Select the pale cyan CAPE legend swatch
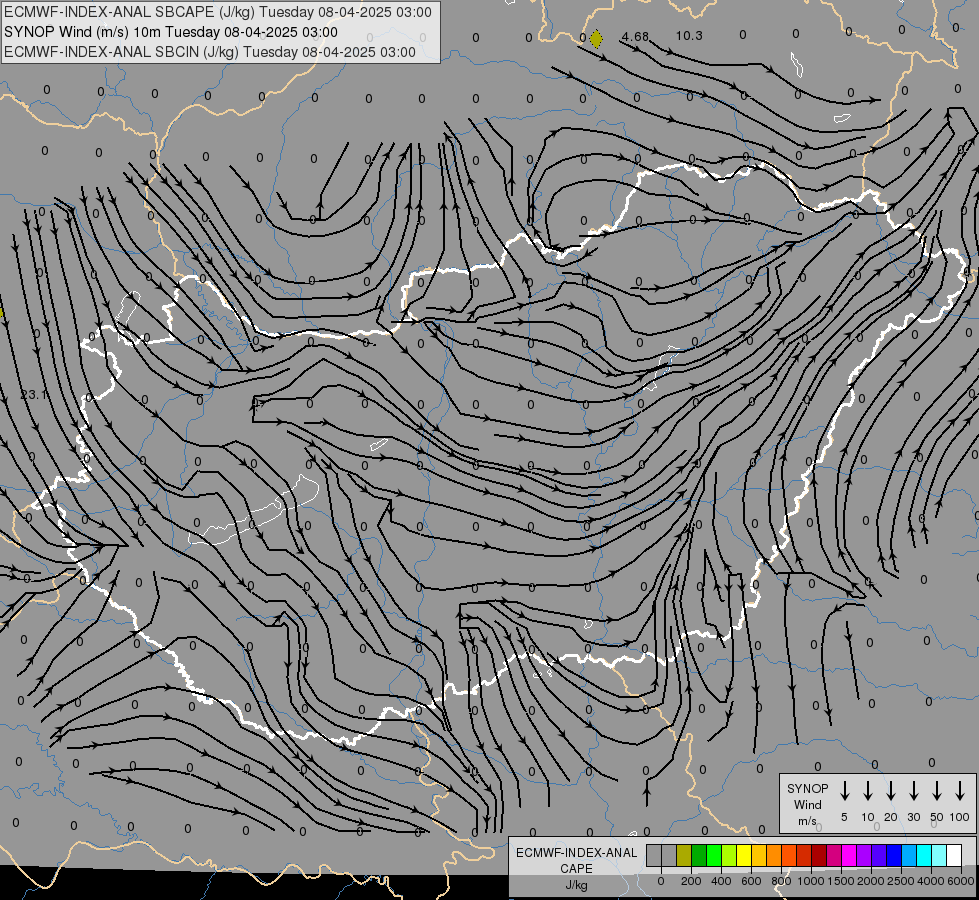This screenshot has height=900, width=979. [x=940, y=855]
